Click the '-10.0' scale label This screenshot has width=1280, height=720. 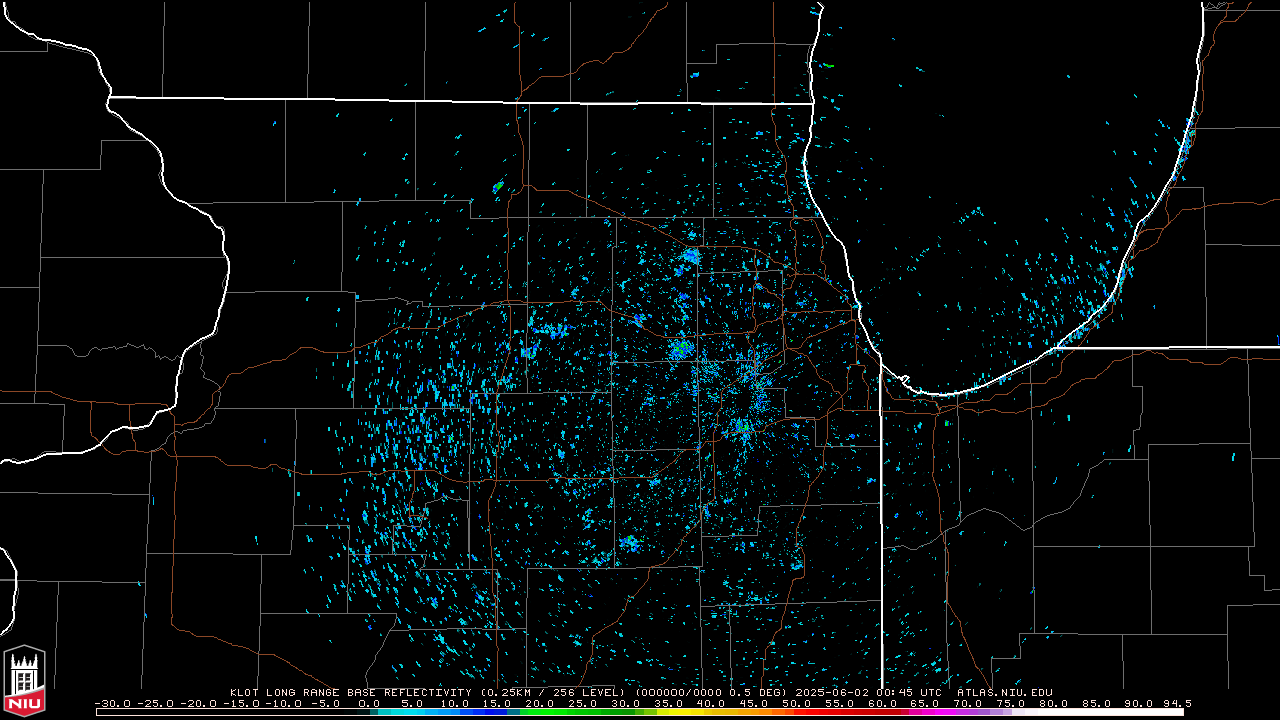click(x=284, y=703)
